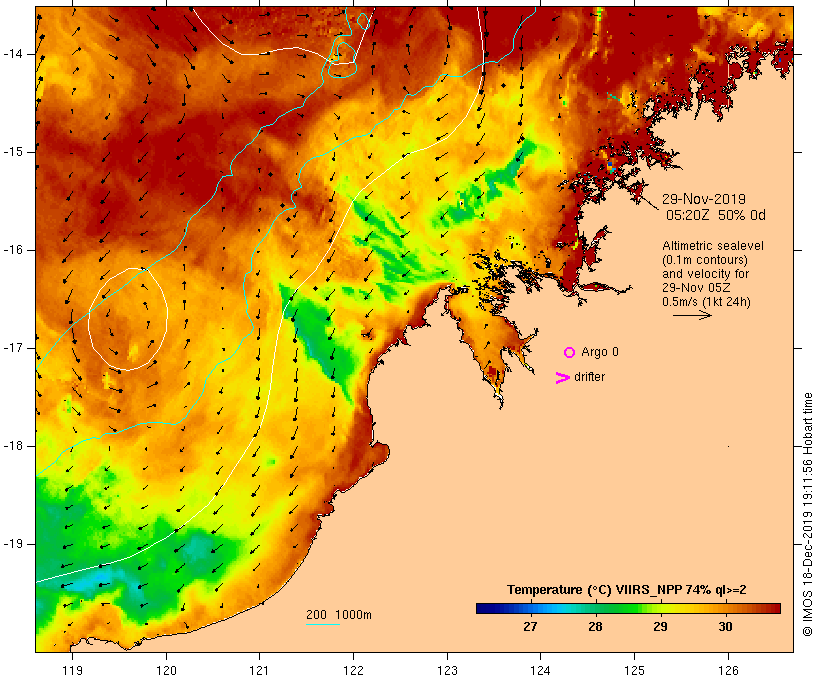820x680 pixels.
Task: Click the temperature color bar
Action: click(x=628, y=608)
